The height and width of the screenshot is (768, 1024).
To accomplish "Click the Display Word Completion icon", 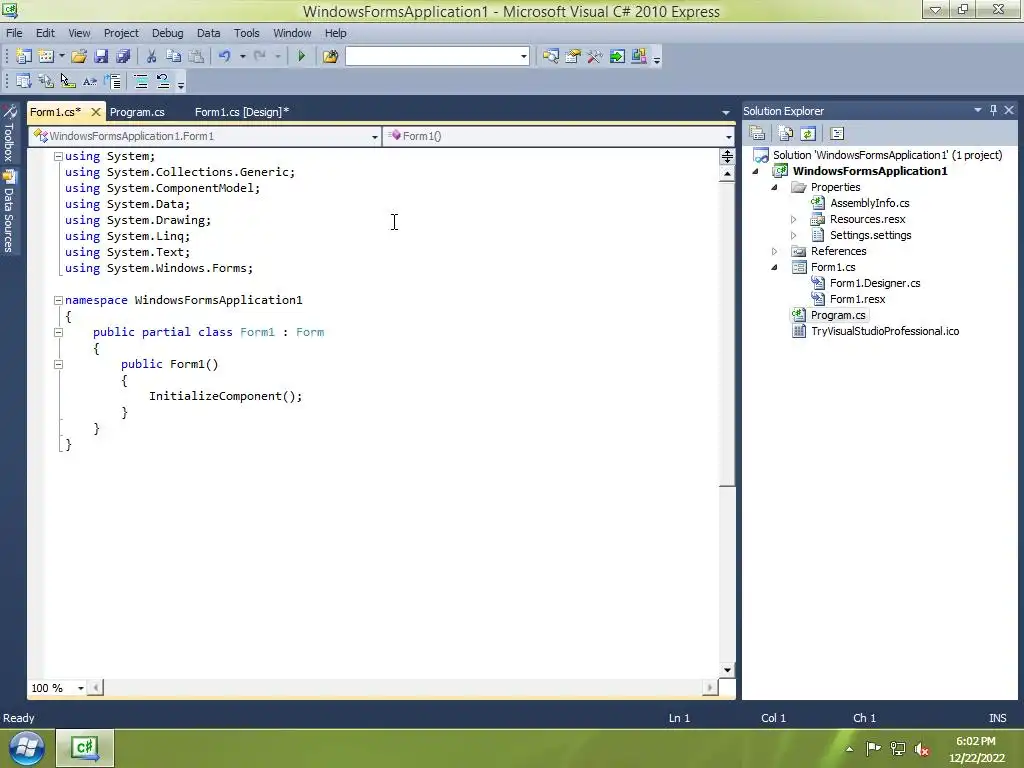I will pos(89,82).
